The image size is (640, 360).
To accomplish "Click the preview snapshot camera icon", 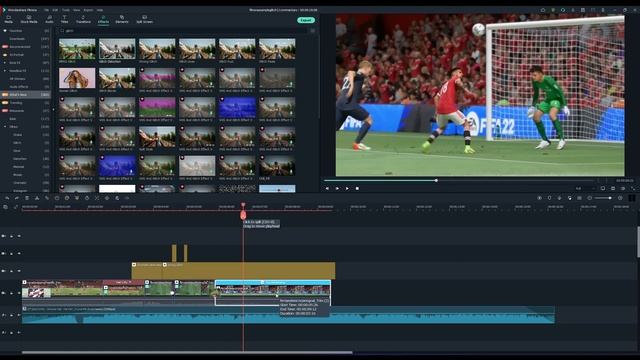I will (613, 189).
